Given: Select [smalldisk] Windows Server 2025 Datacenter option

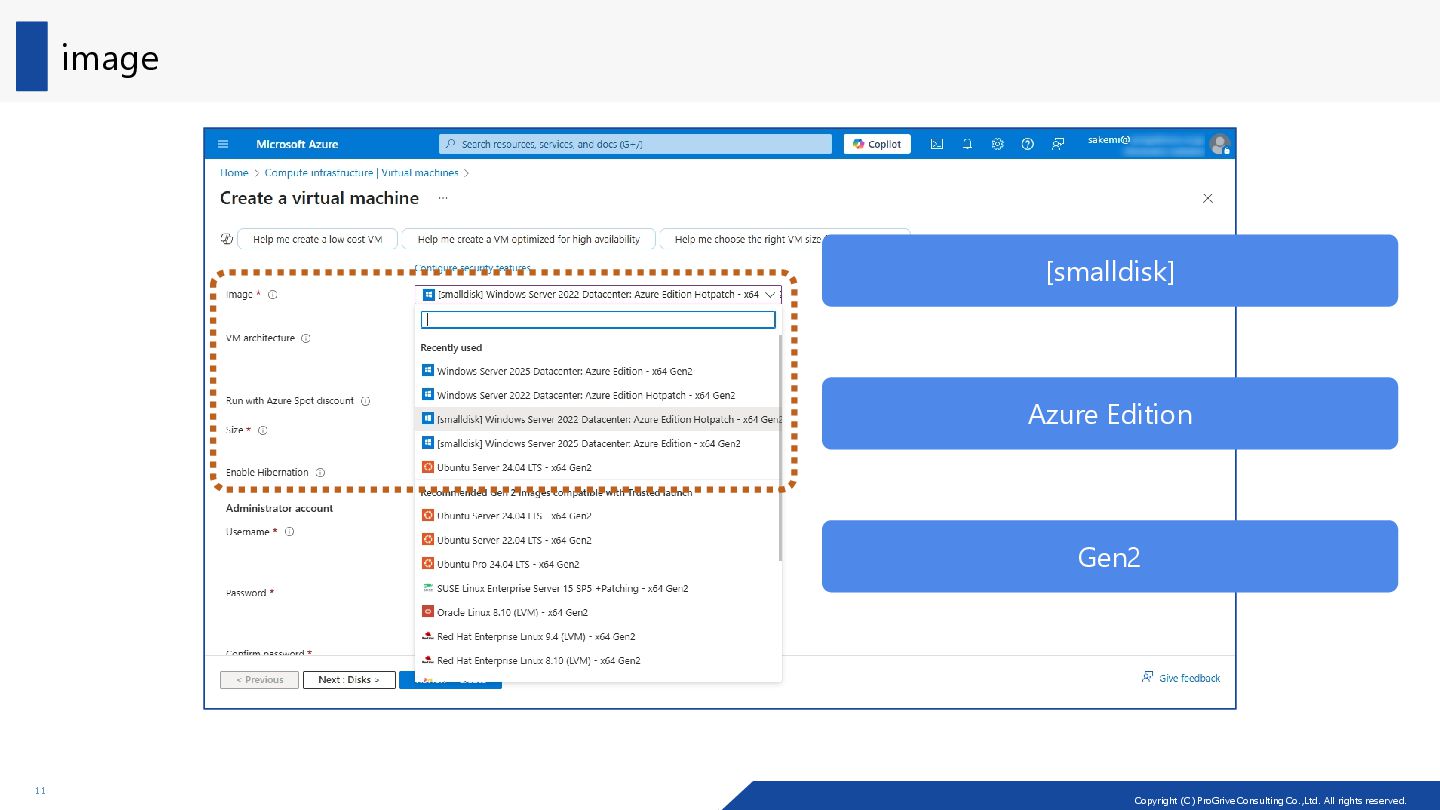Looking at the screenshot, I should [x=598, y=443].
